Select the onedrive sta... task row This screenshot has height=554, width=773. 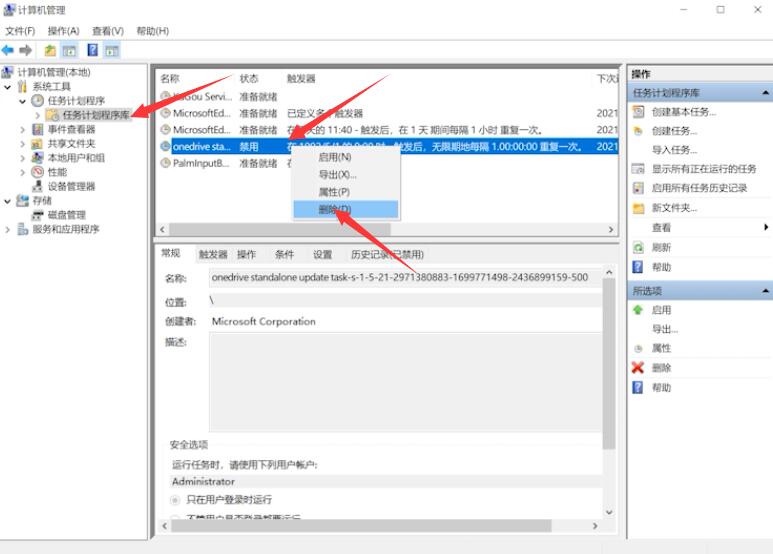tap(388, 146)
